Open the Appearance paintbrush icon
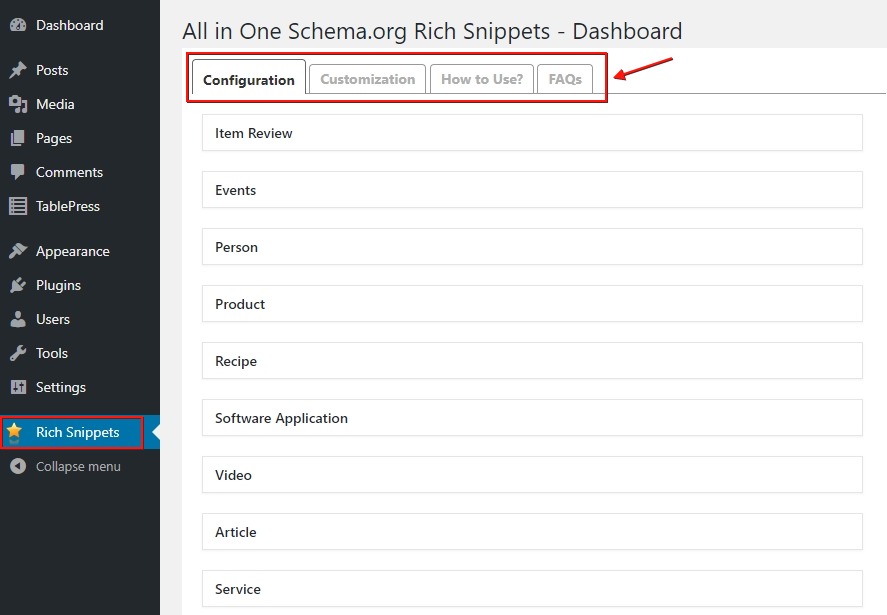This screenshot has height=615, width=887. 20,251
